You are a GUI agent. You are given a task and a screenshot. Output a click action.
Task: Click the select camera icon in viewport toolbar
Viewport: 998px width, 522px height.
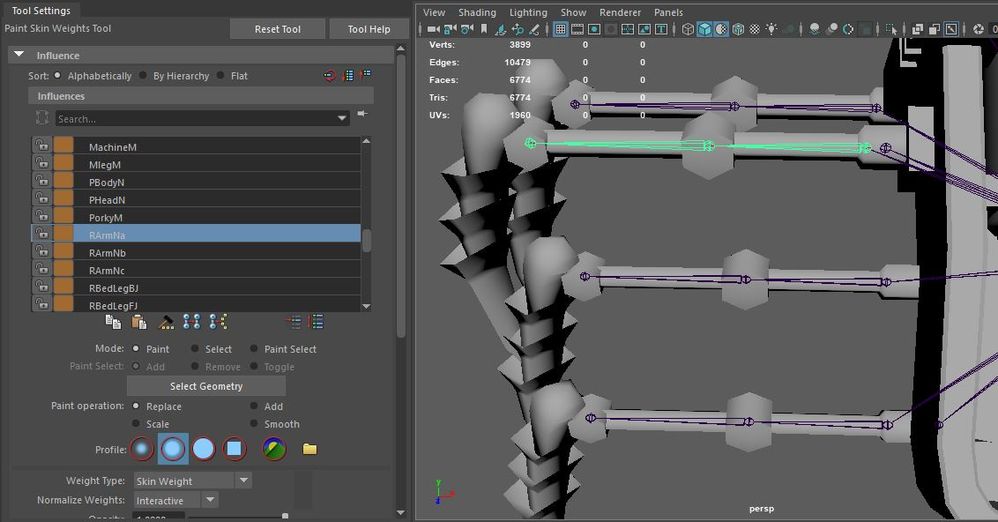click(433, 29)
